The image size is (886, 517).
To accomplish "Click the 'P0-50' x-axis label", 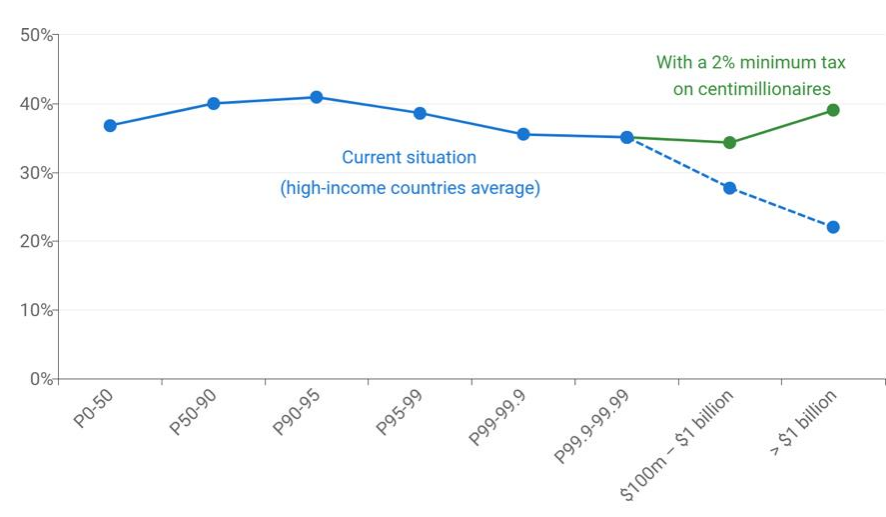I will click(x=93, y=410).
